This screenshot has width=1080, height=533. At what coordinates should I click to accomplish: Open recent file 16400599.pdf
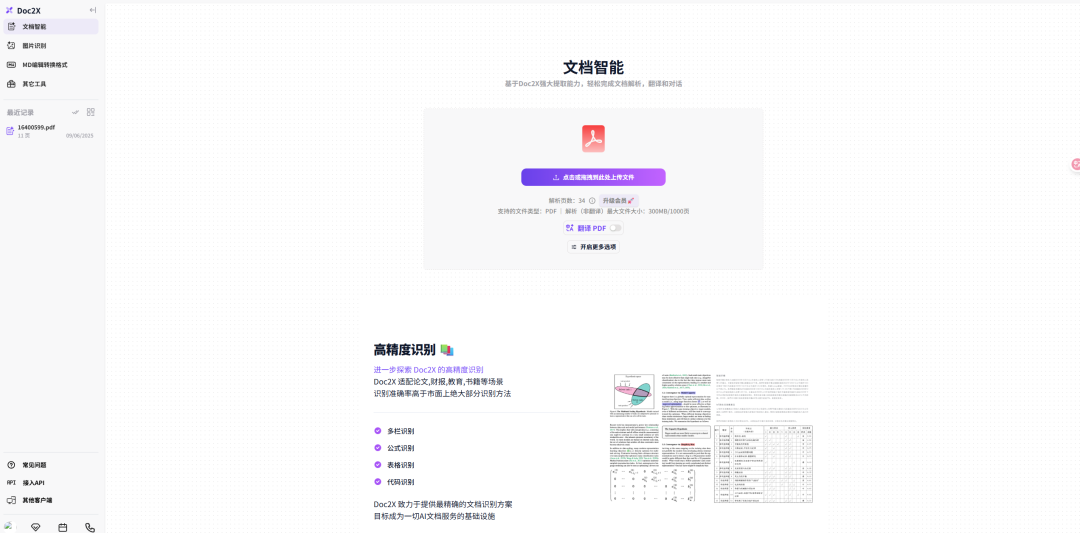(x=51, y=131)
